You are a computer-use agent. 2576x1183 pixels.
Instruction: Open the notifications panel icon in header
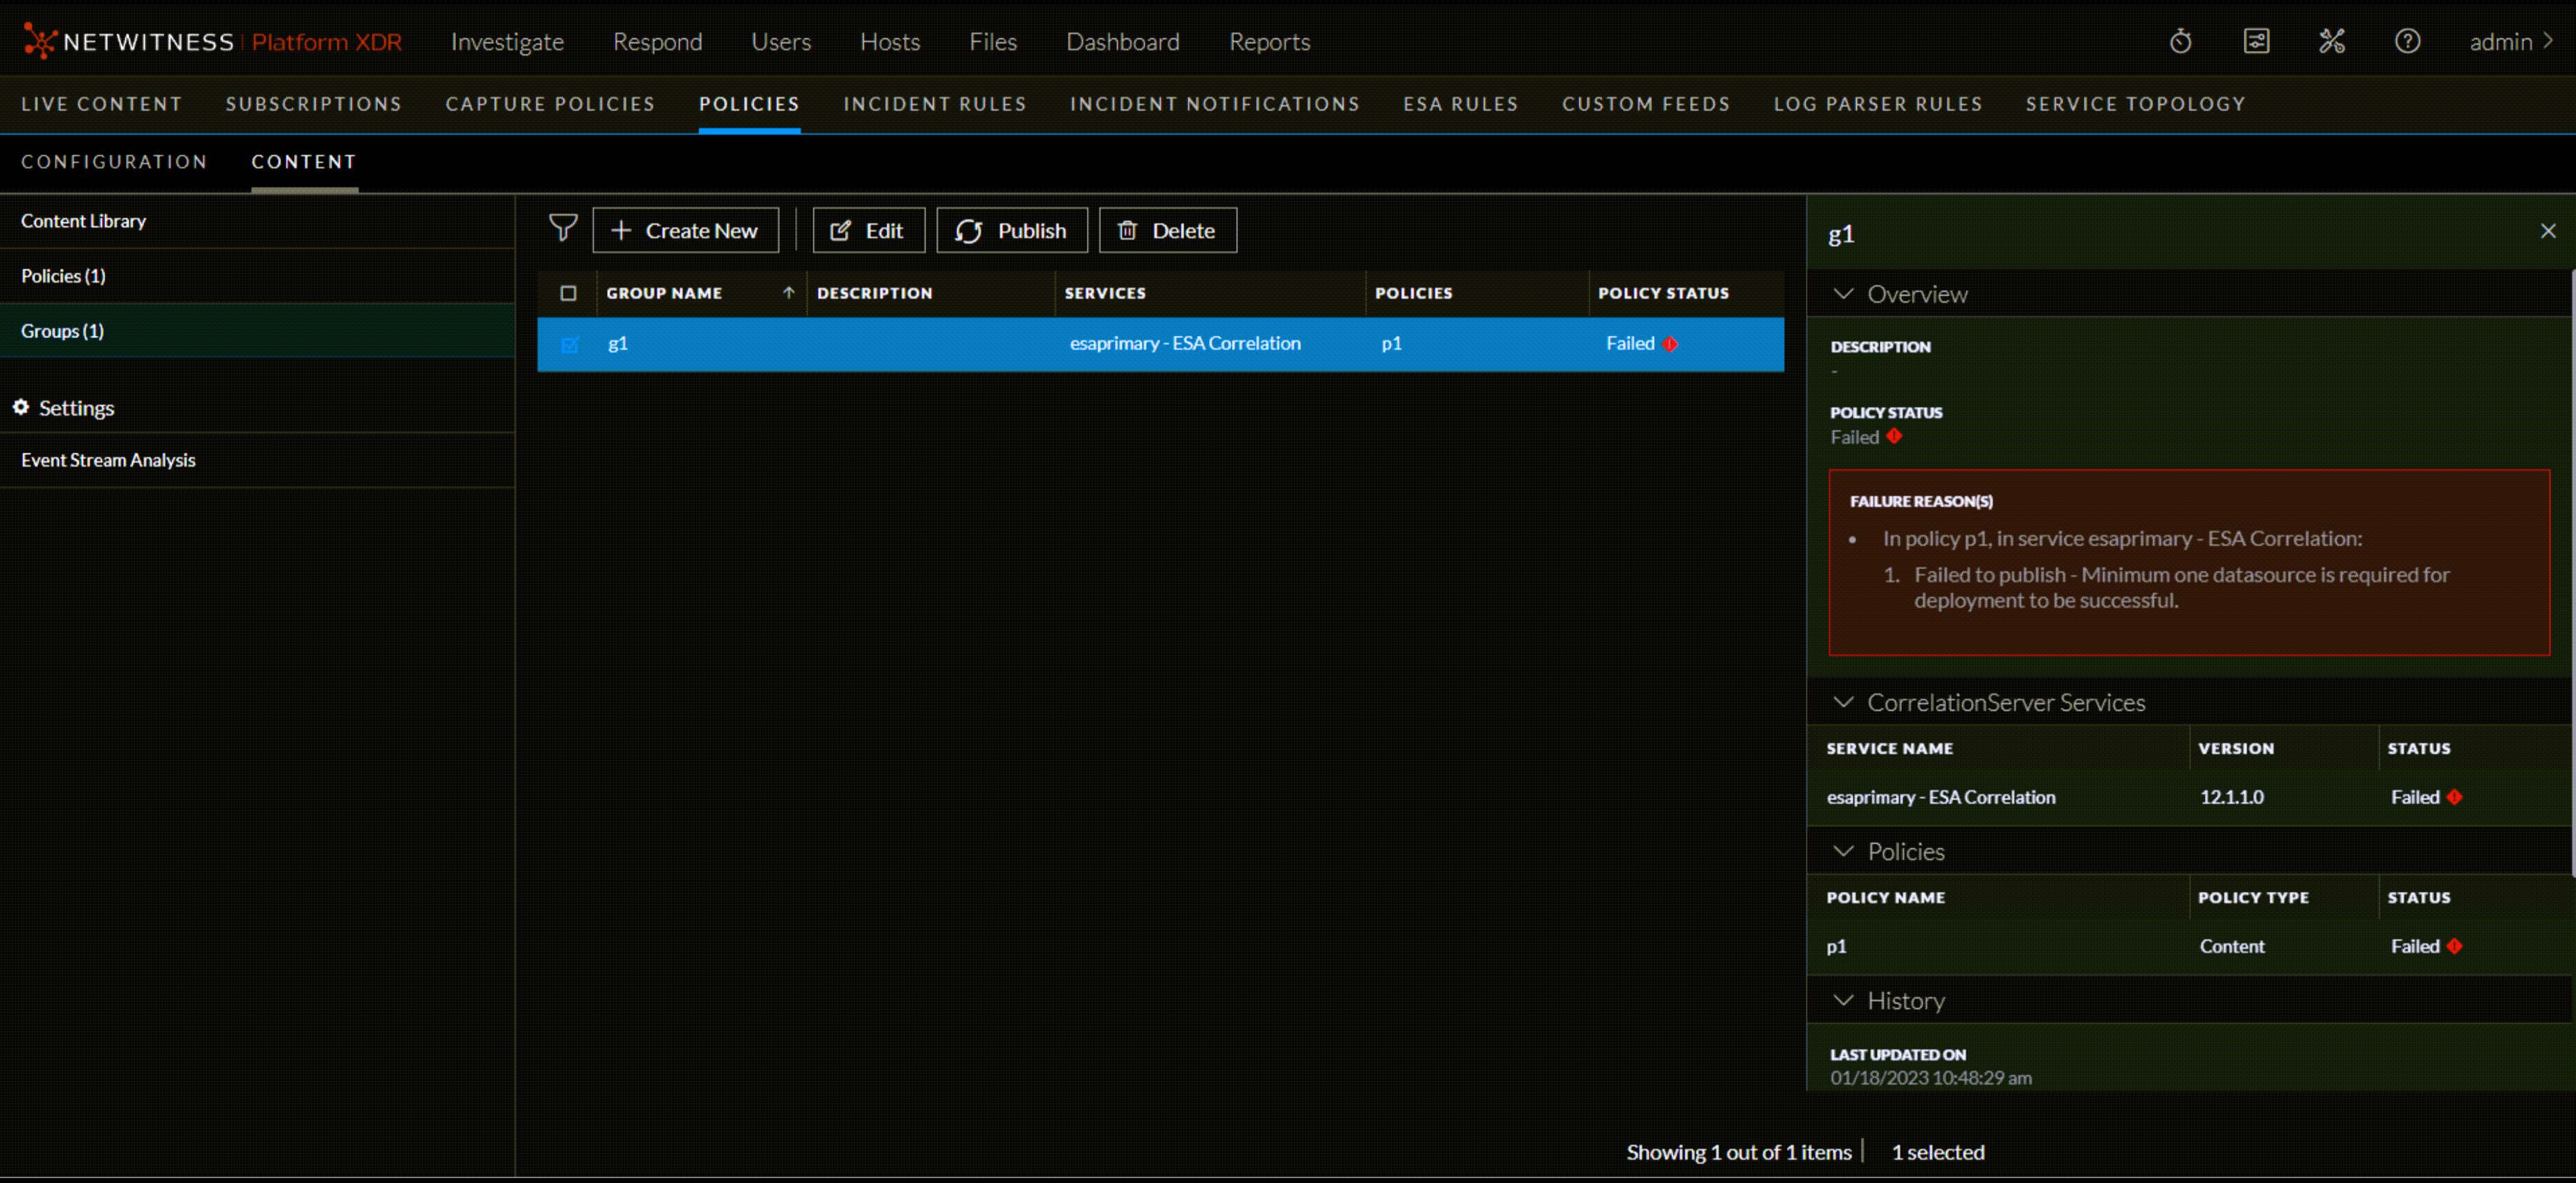coord(2256,41)
